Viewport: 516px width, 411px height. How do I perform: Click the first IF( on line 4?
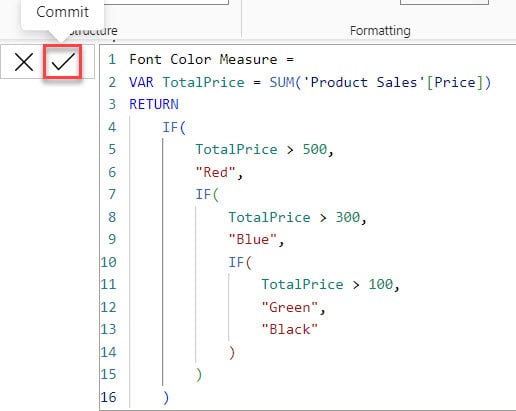pyautogui.click(x=174, y=127)
